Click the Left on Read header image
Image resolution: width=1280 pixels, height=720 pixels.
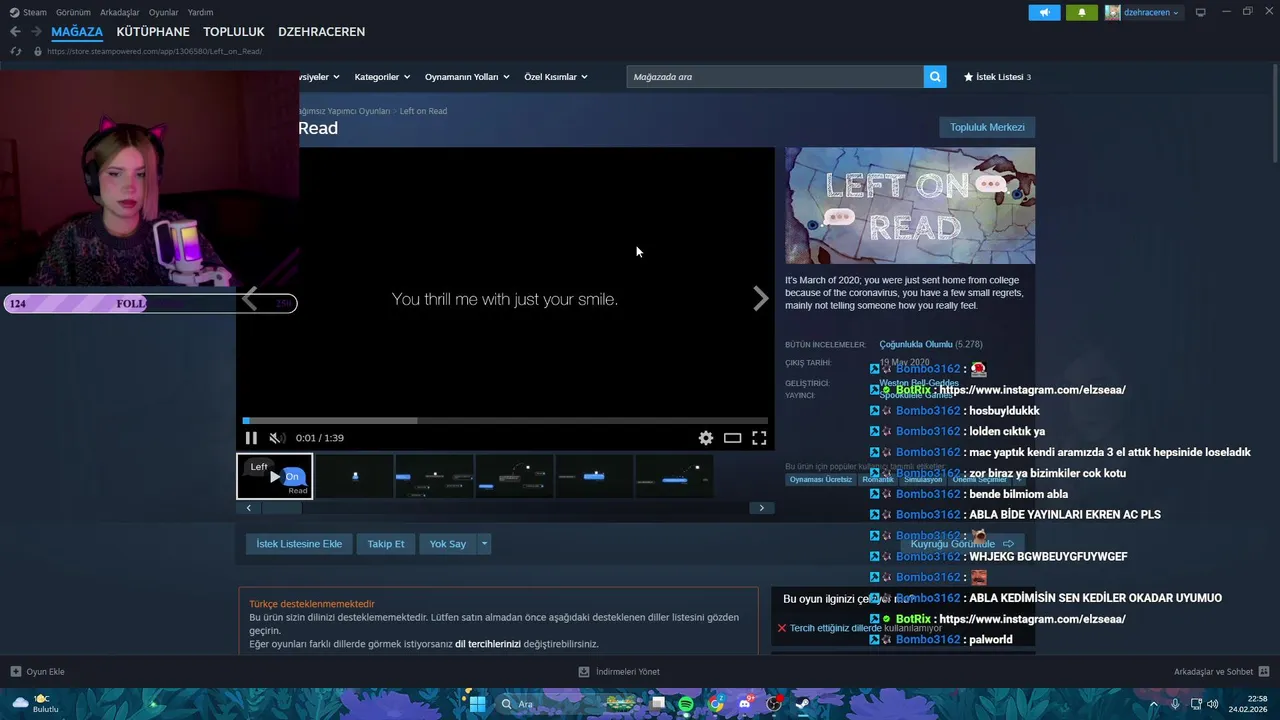(x=910, y=206)
